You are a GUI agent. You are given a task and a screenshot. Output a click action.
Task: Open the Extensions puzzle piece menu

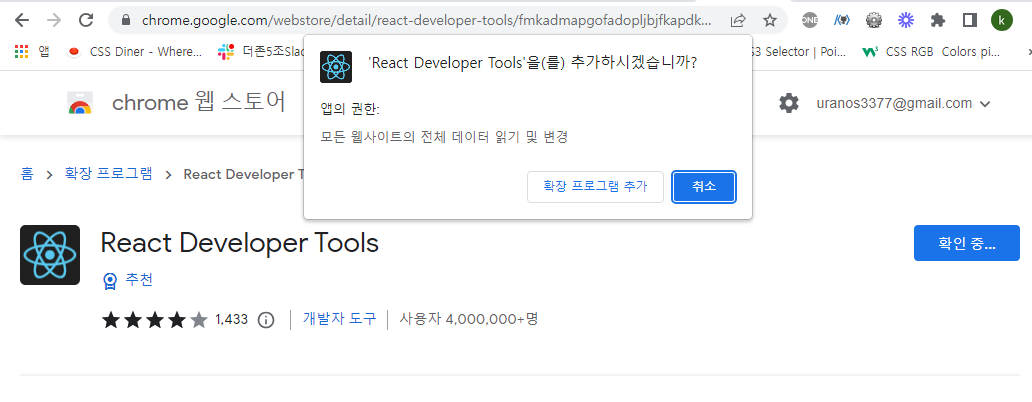click(x=938, y=20)
